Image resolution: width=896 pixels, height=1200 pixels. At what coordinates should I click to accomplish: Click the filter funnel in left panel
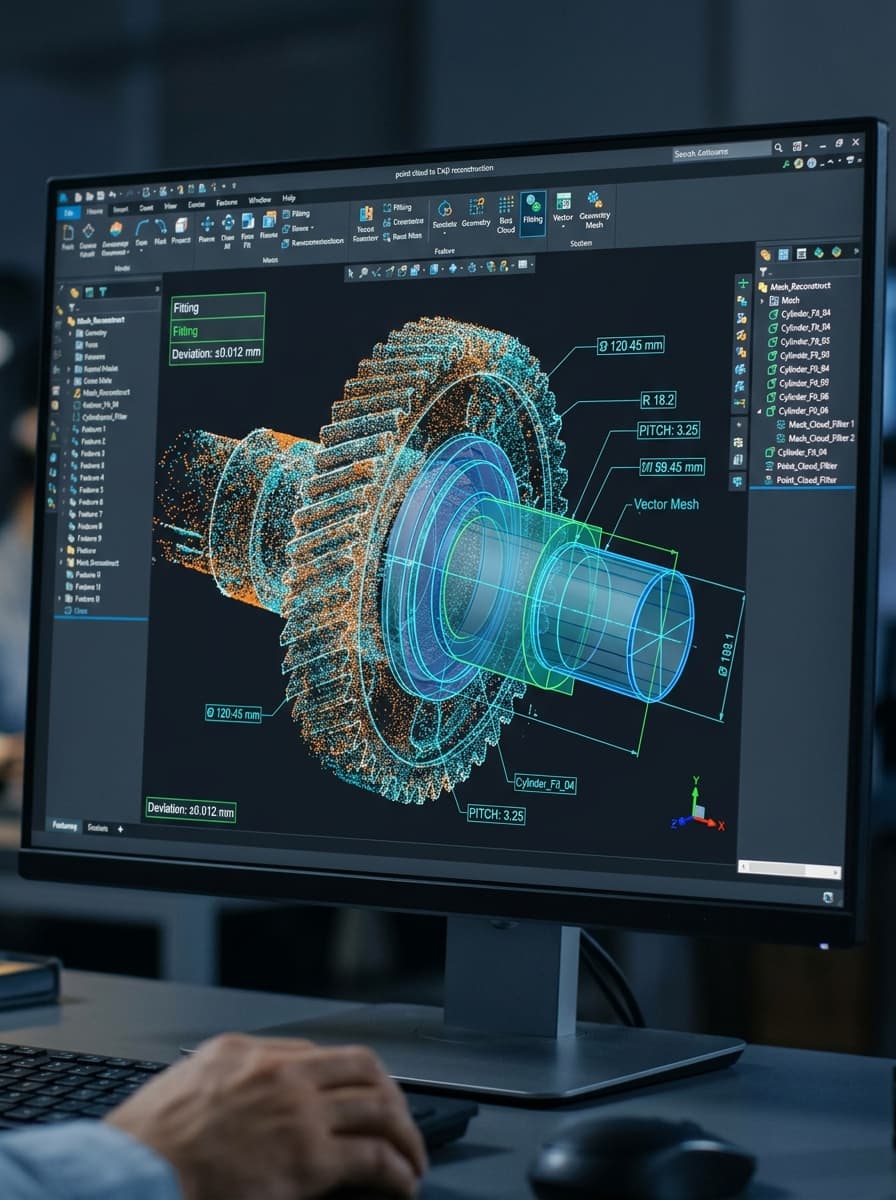click(x=72, y=307)
